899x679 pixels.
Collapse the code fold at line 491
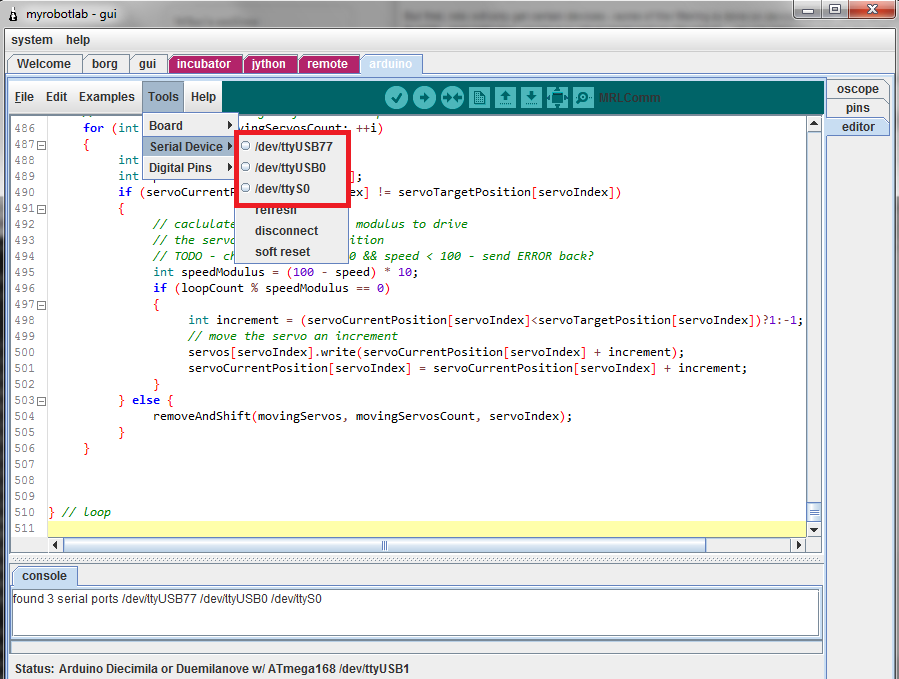point(41,209)
